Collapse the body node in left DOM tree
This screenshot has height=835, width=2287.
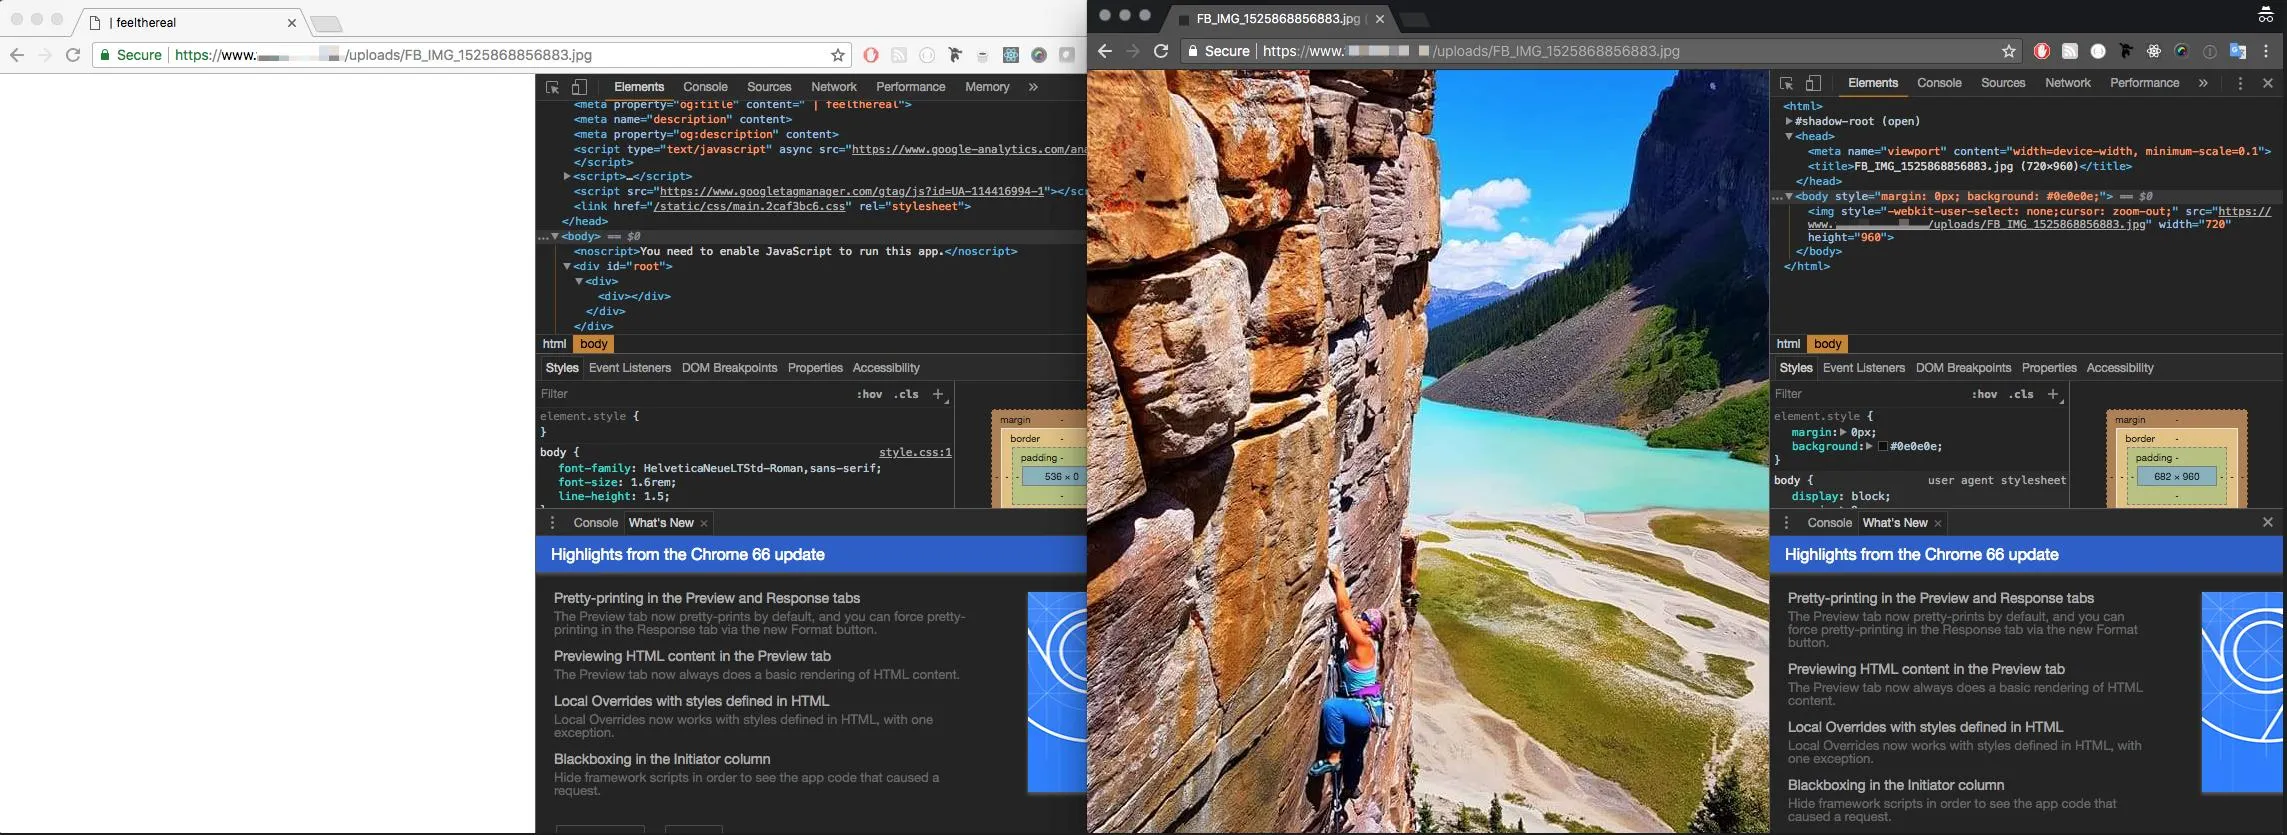point(555,236)
